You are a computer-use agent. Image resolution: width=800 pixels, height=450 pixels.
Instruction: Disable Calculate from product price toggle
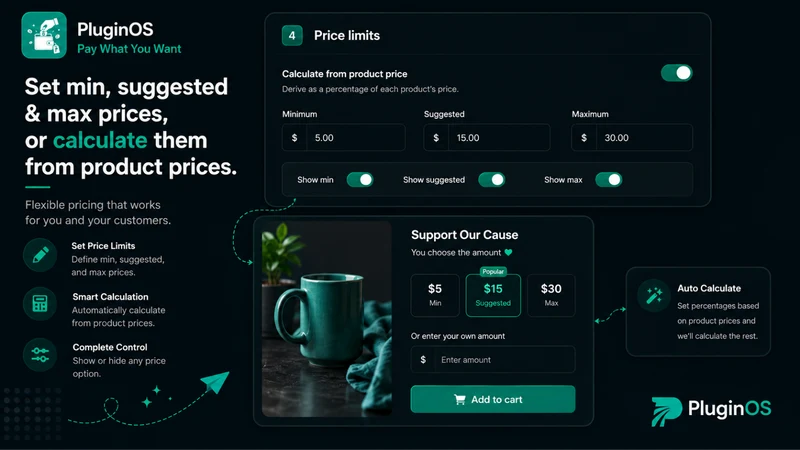(x=677, y=73)
